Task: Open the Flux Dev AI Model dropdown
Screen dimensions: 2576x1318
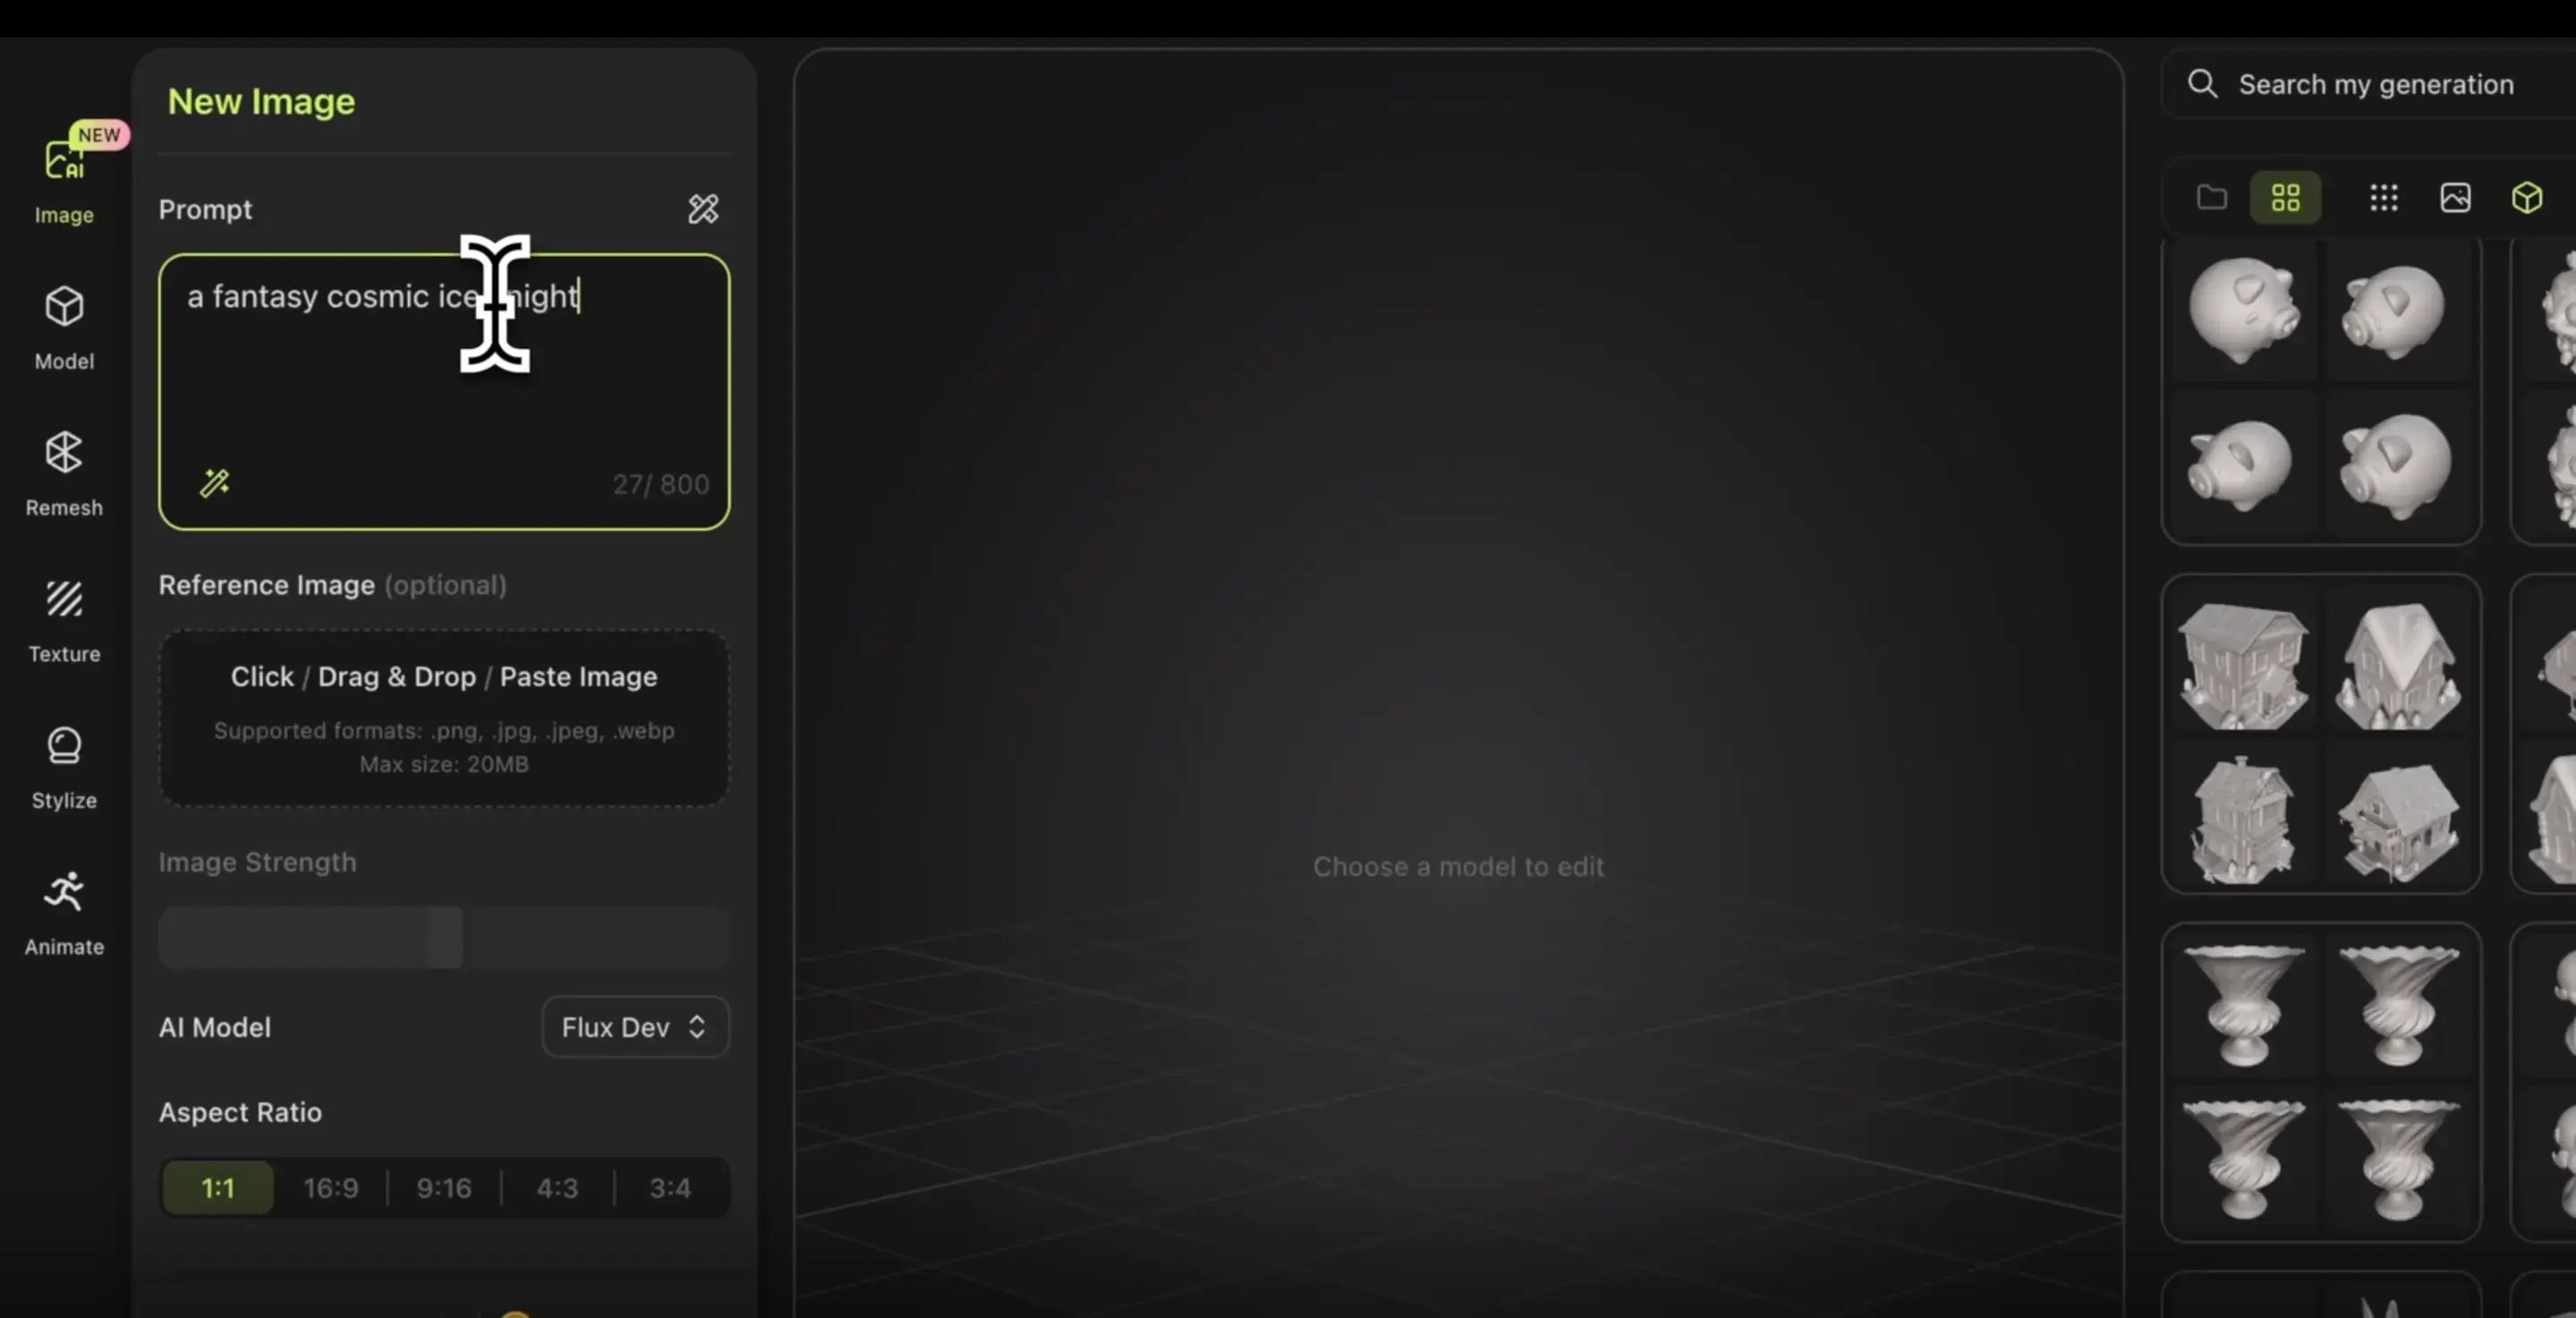Action: click(x=634, y=1026)
